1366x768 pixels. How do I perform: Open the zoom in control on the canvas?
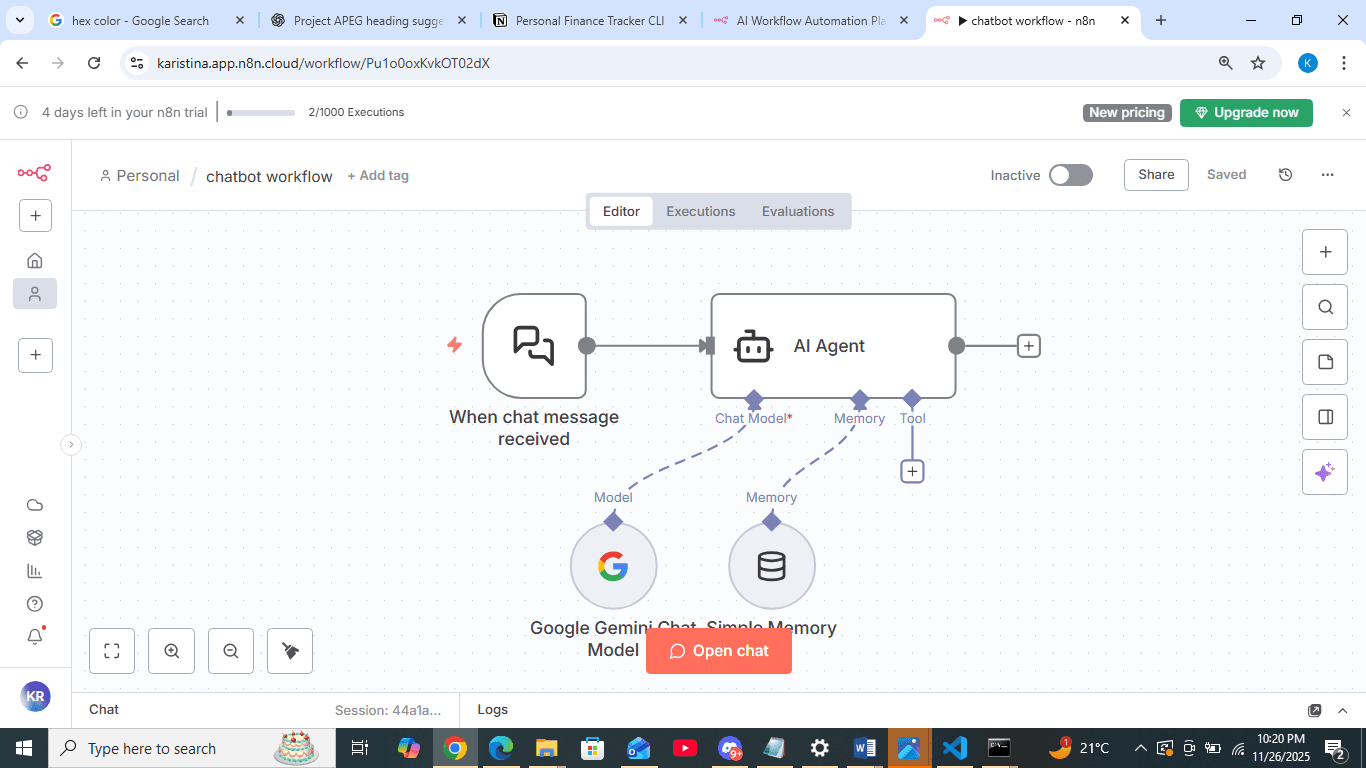171,651
